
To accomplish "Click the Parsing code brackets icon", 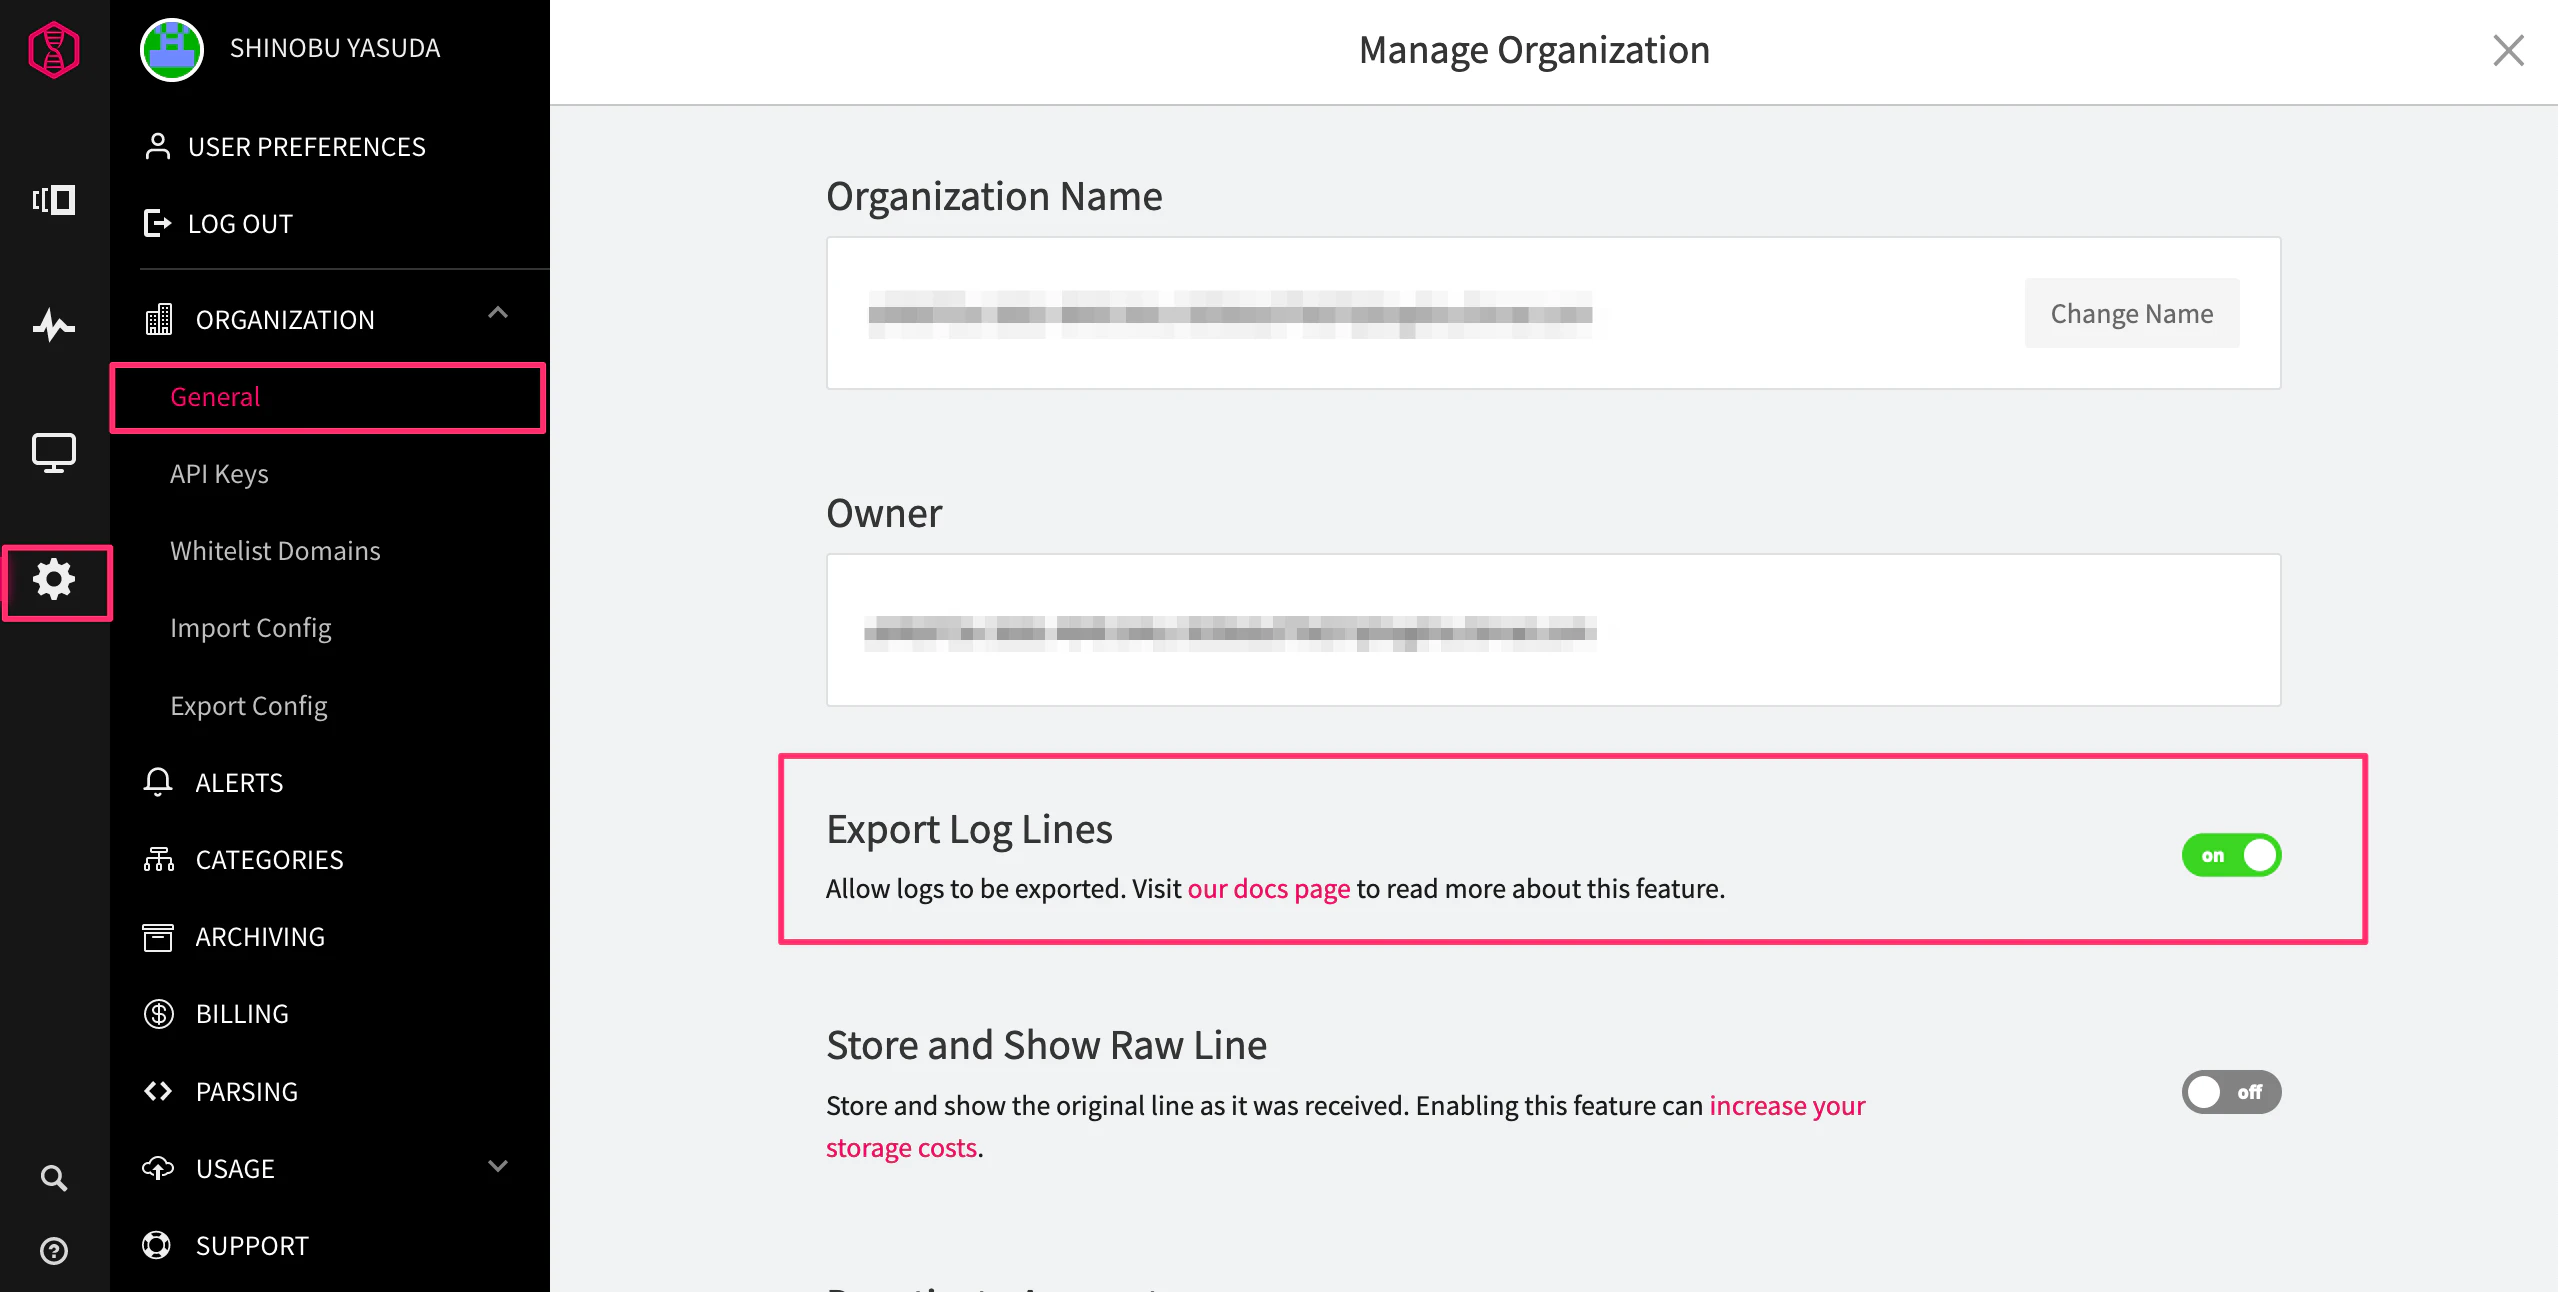I will click(158, 1091).
